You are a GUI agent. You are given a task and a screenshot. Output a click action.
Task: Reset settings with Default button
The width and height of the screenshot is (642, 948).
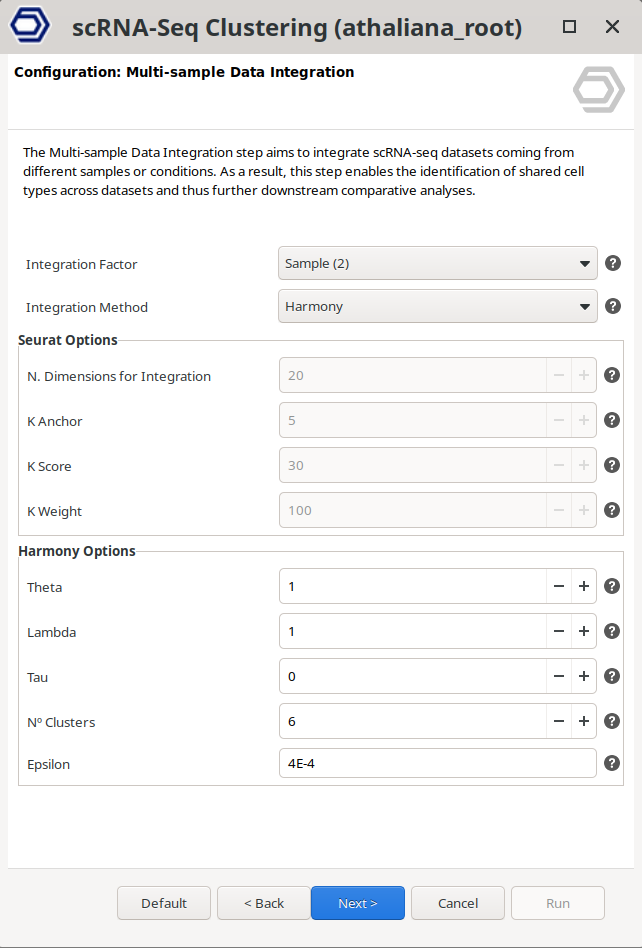pos(164,903)
